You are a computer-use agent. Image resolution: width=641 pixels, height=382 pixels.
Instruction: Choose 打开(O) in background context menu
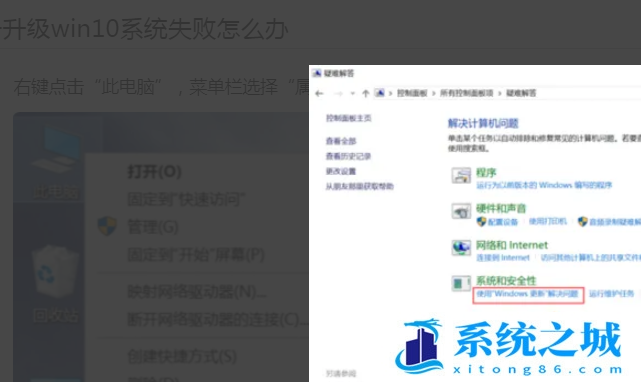coord(155,172)
